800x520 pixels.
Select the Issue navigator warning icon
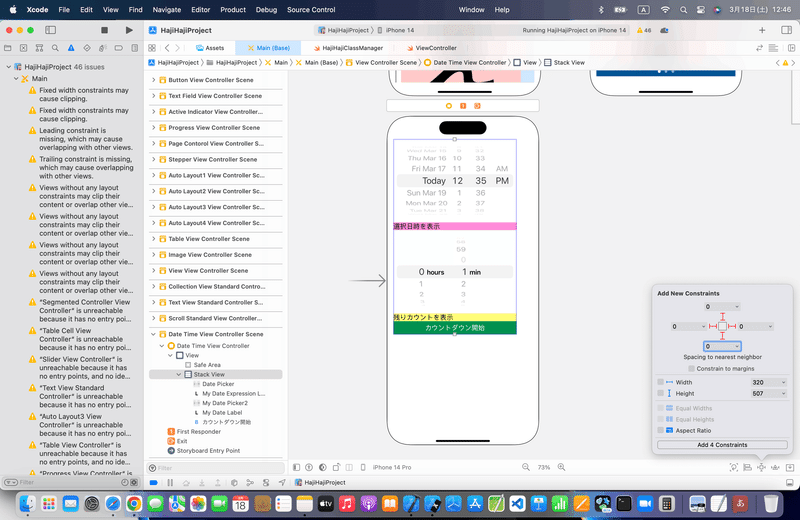point(71,48)
